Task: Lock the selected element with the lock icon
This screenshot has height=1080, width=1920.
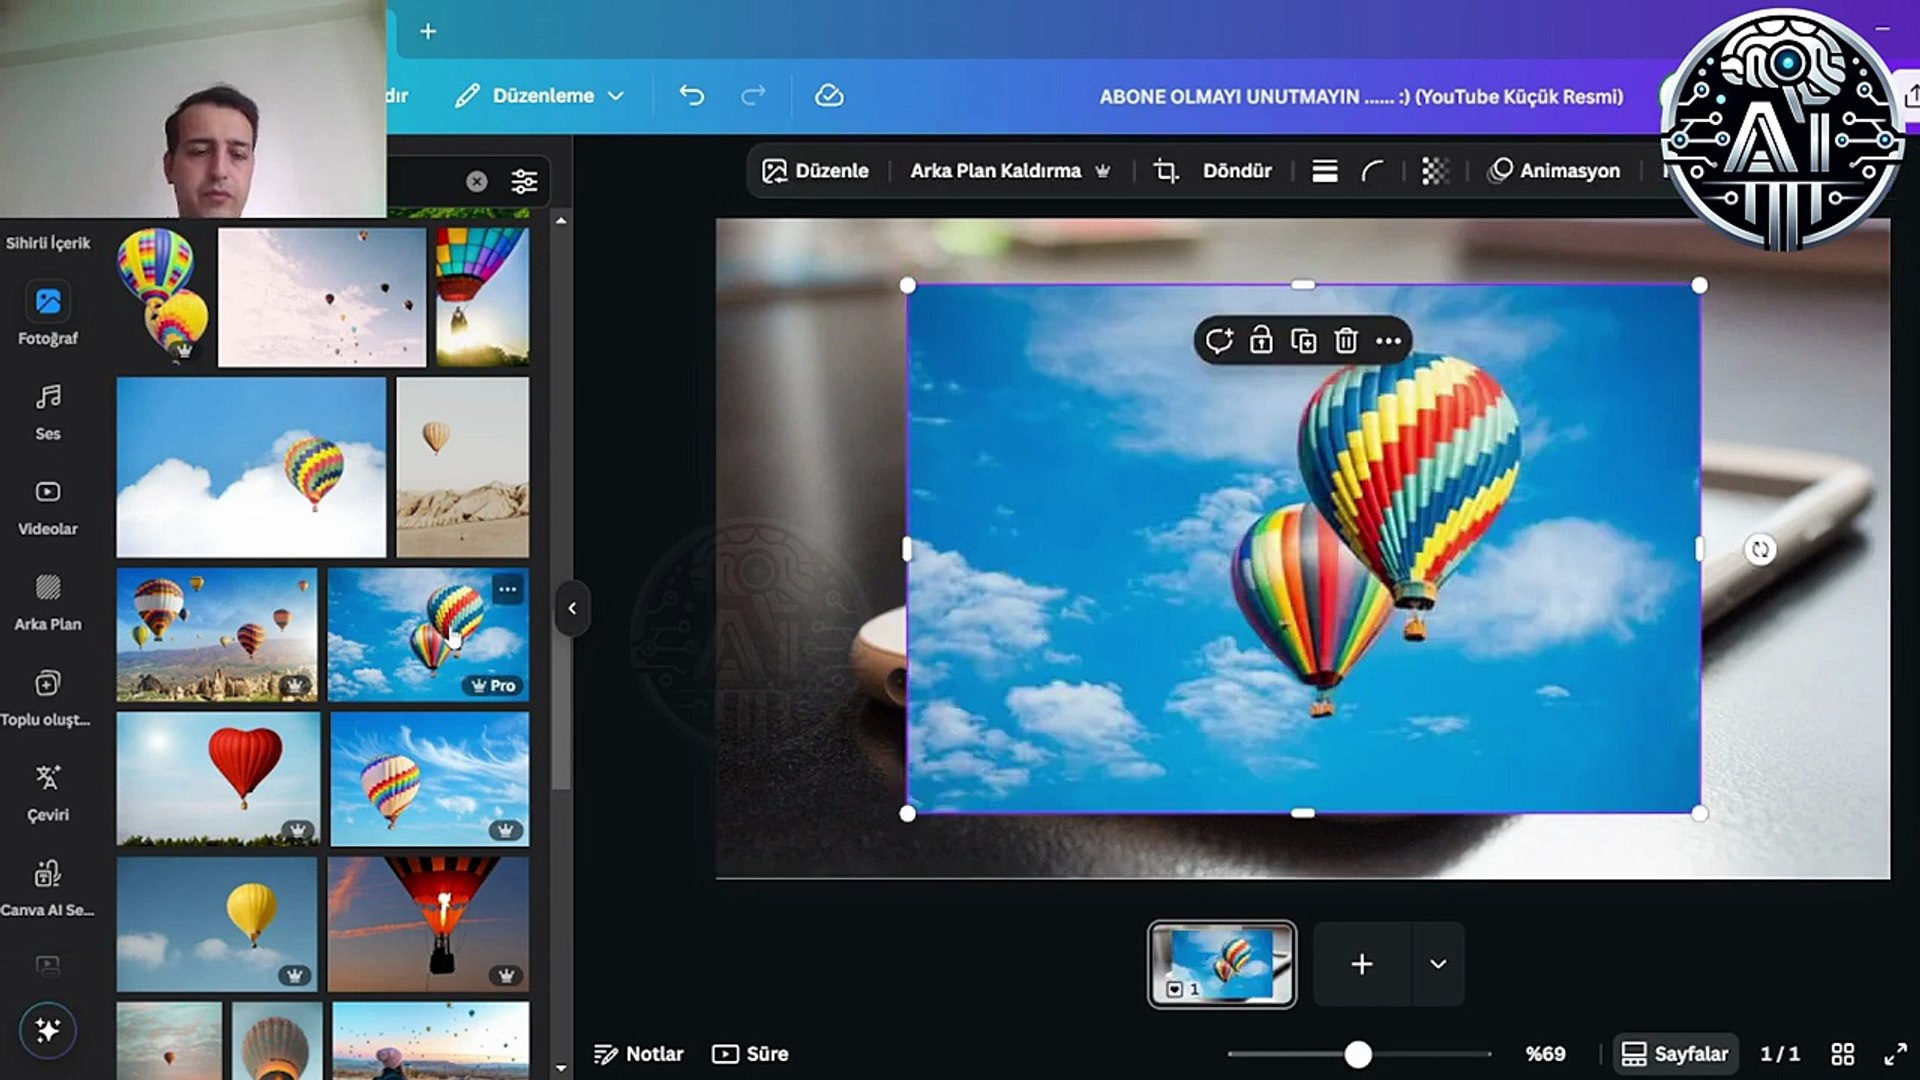Action: click(1261, 341)
